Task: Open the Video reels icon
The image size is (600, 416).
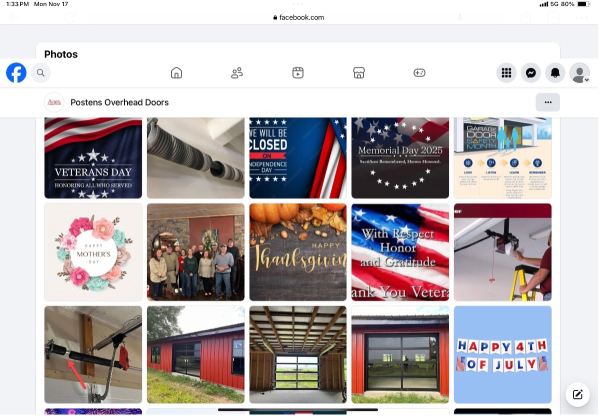Action: click(298, 73)
